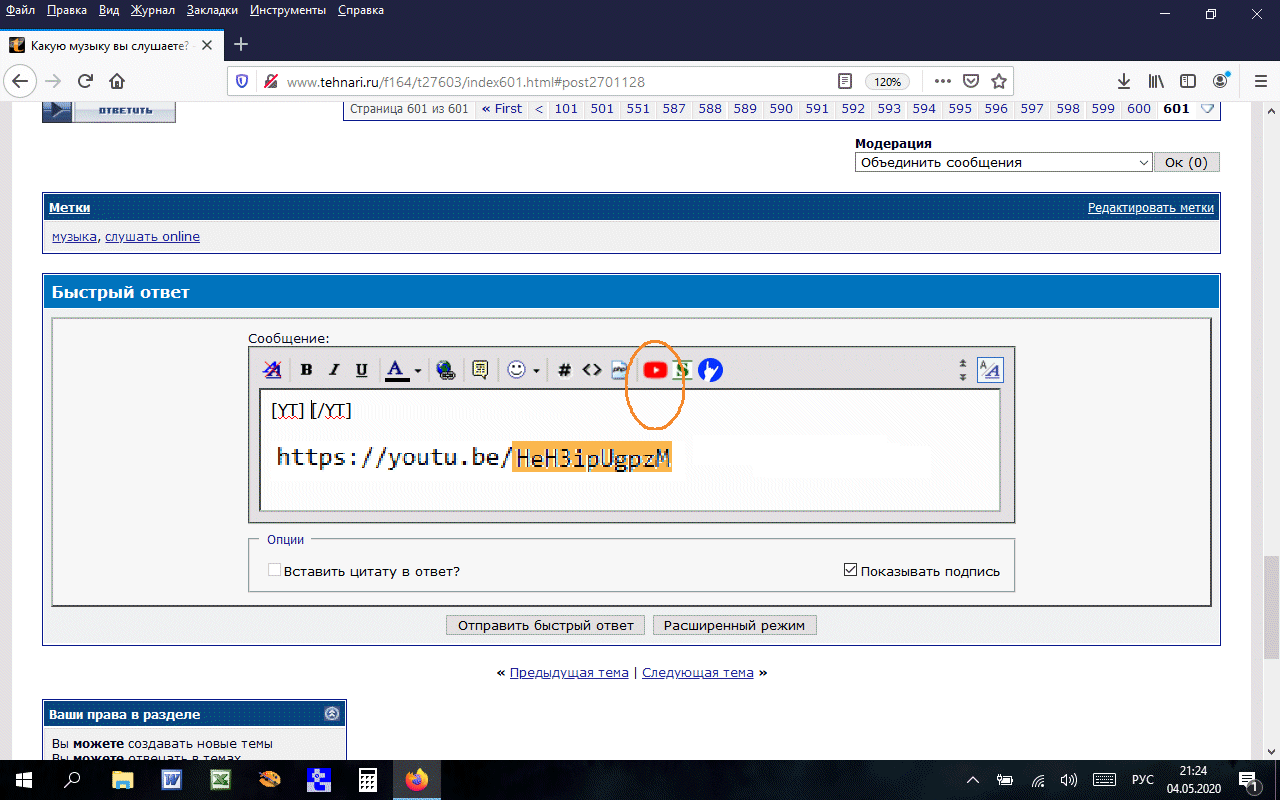Click the 'Ок (0)' moderation button

pyautogui.click(x=1187, y=162)
